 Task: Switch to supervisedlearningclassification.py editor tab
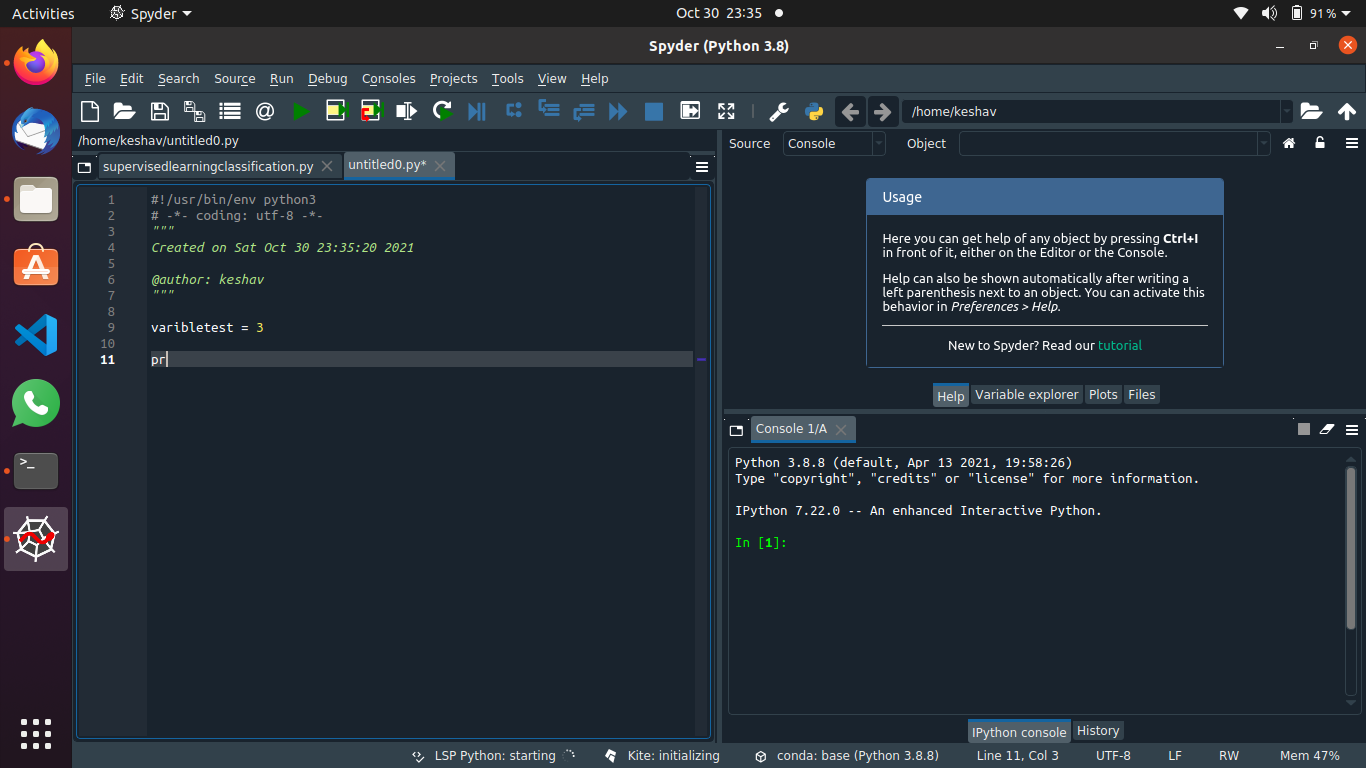[208, 166]
